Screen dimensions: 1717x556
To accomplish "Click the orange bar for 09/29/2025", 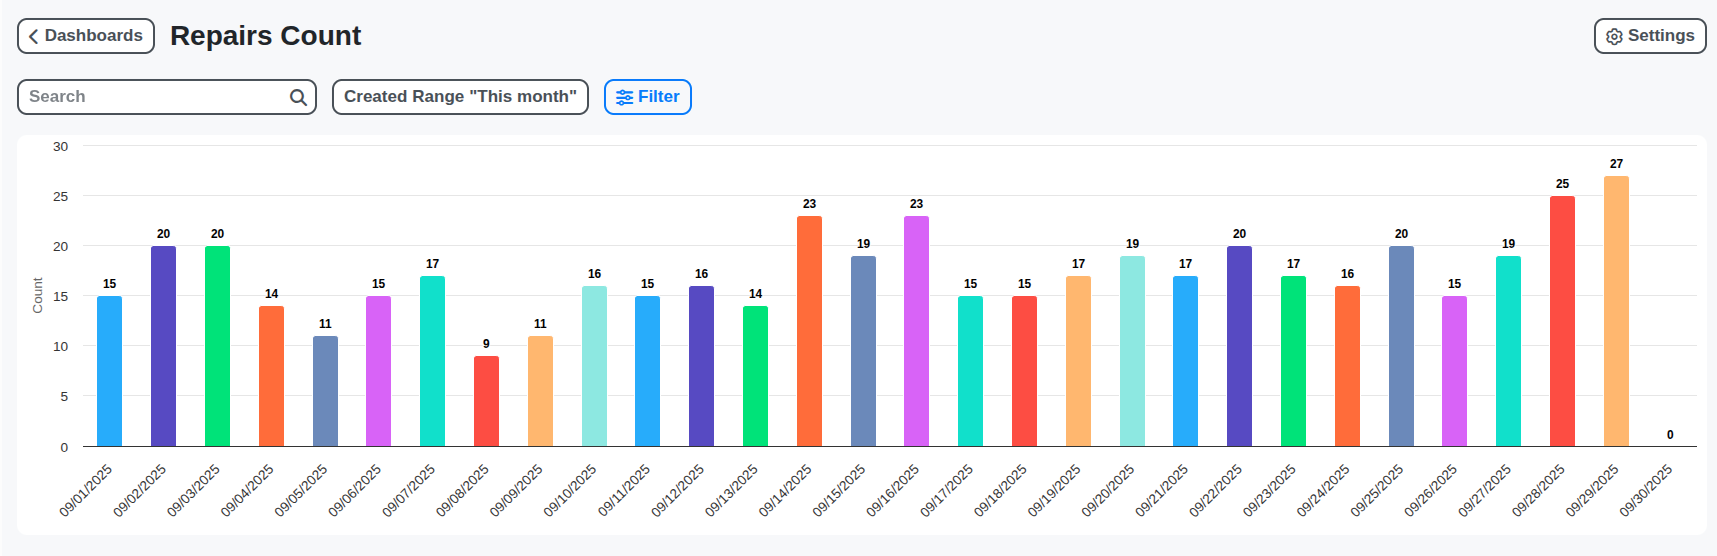I will click(x=1616, y=311).
